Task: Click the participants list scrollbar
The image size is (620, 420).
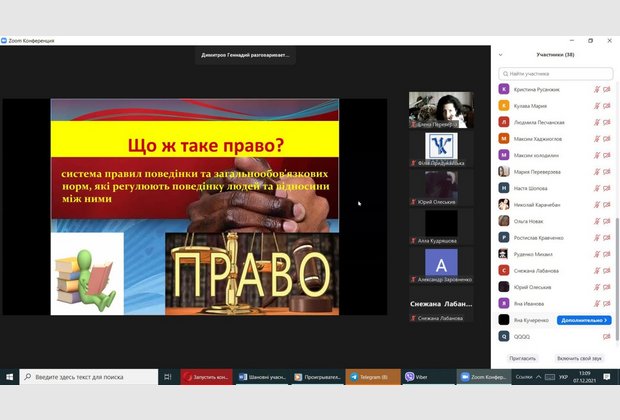Action: click(617, 279)
